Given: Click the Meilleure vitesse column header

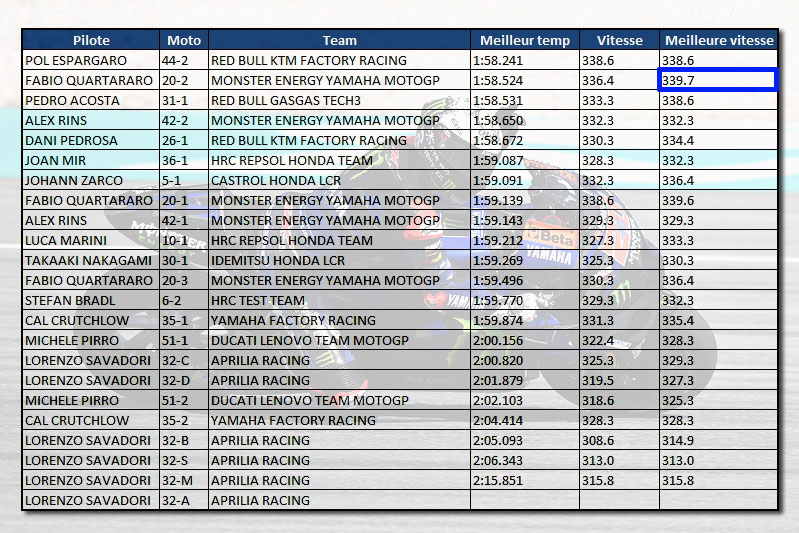Looking at the screenshot, I should pyautogui.click(x=718, y=40).
